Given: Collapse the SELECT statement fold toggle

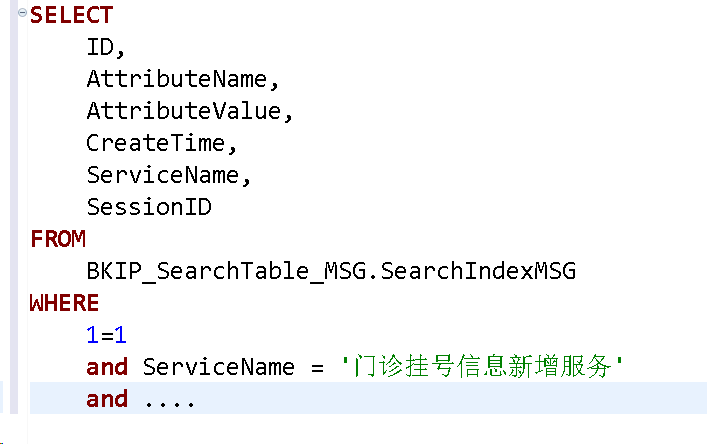Looking at the screenshot, I should 22,14.
